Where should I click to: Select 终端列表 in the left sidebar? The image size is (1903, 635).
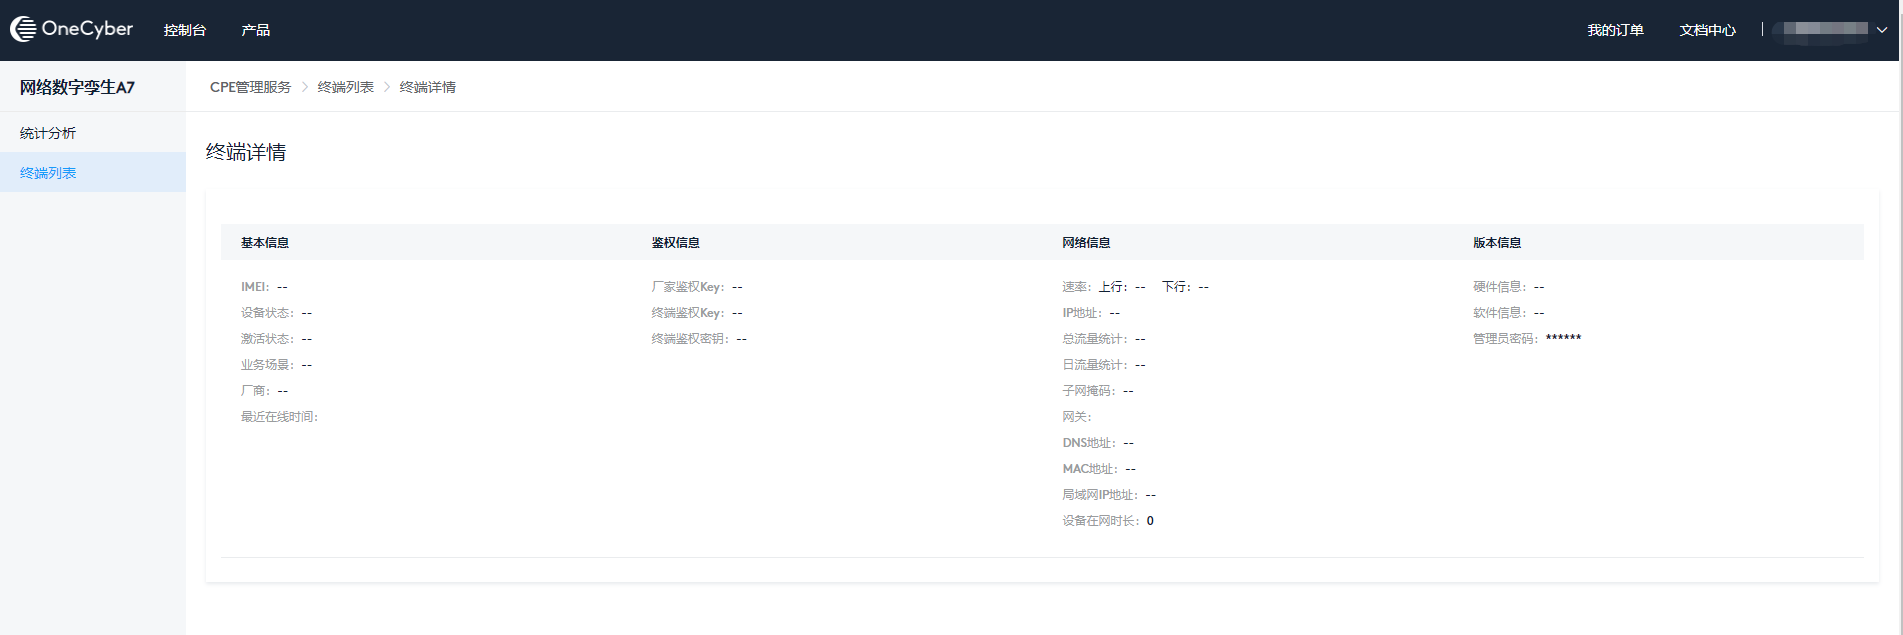pos(48,173)
